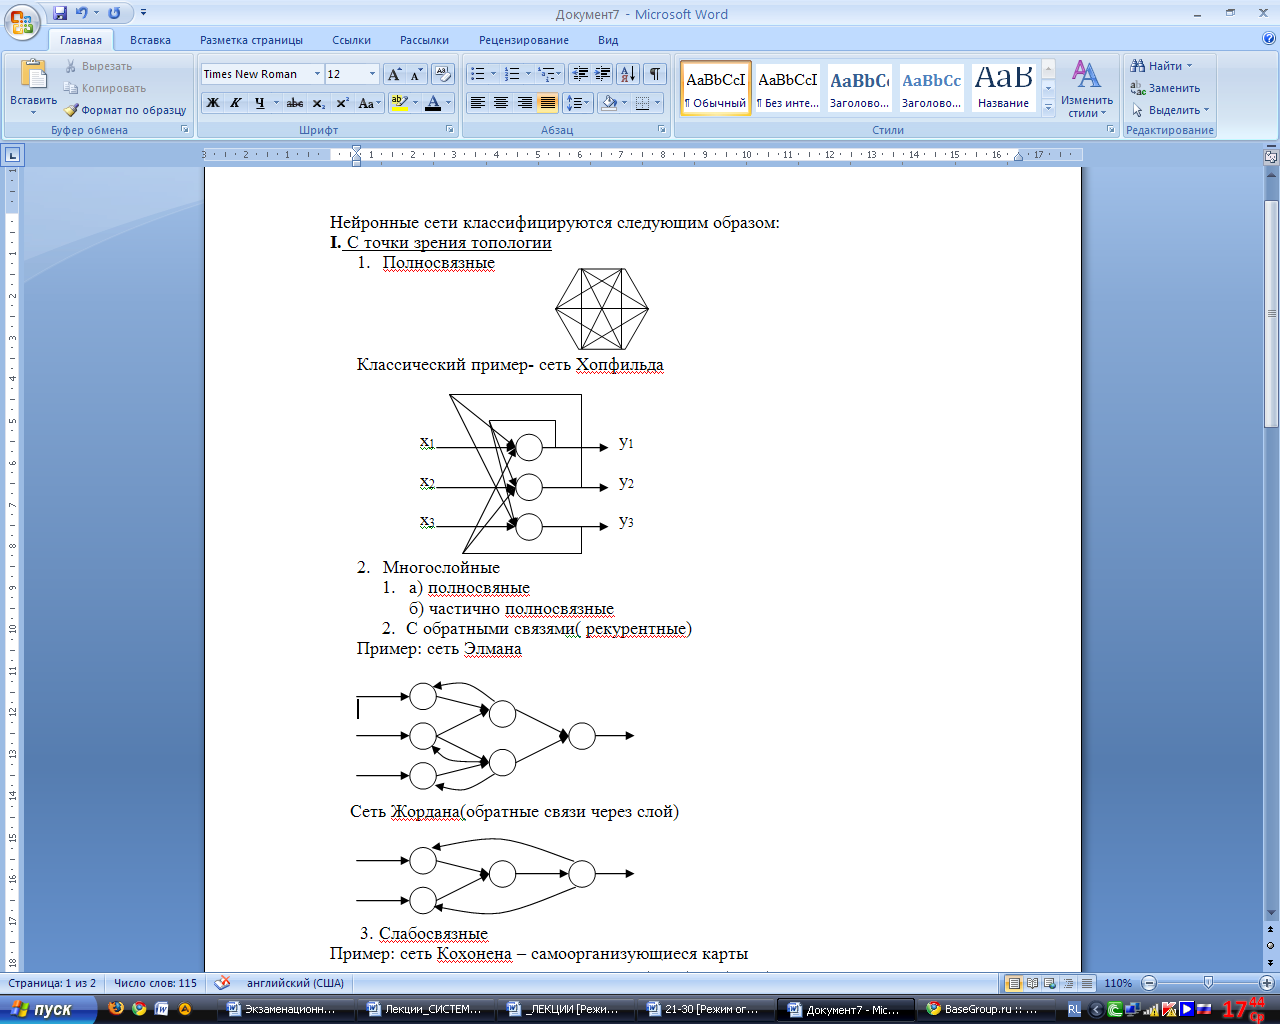The width and height of the screenshot is (1280, 1024).
Task: Click the Sort icon
Action: tap(628, 74)
